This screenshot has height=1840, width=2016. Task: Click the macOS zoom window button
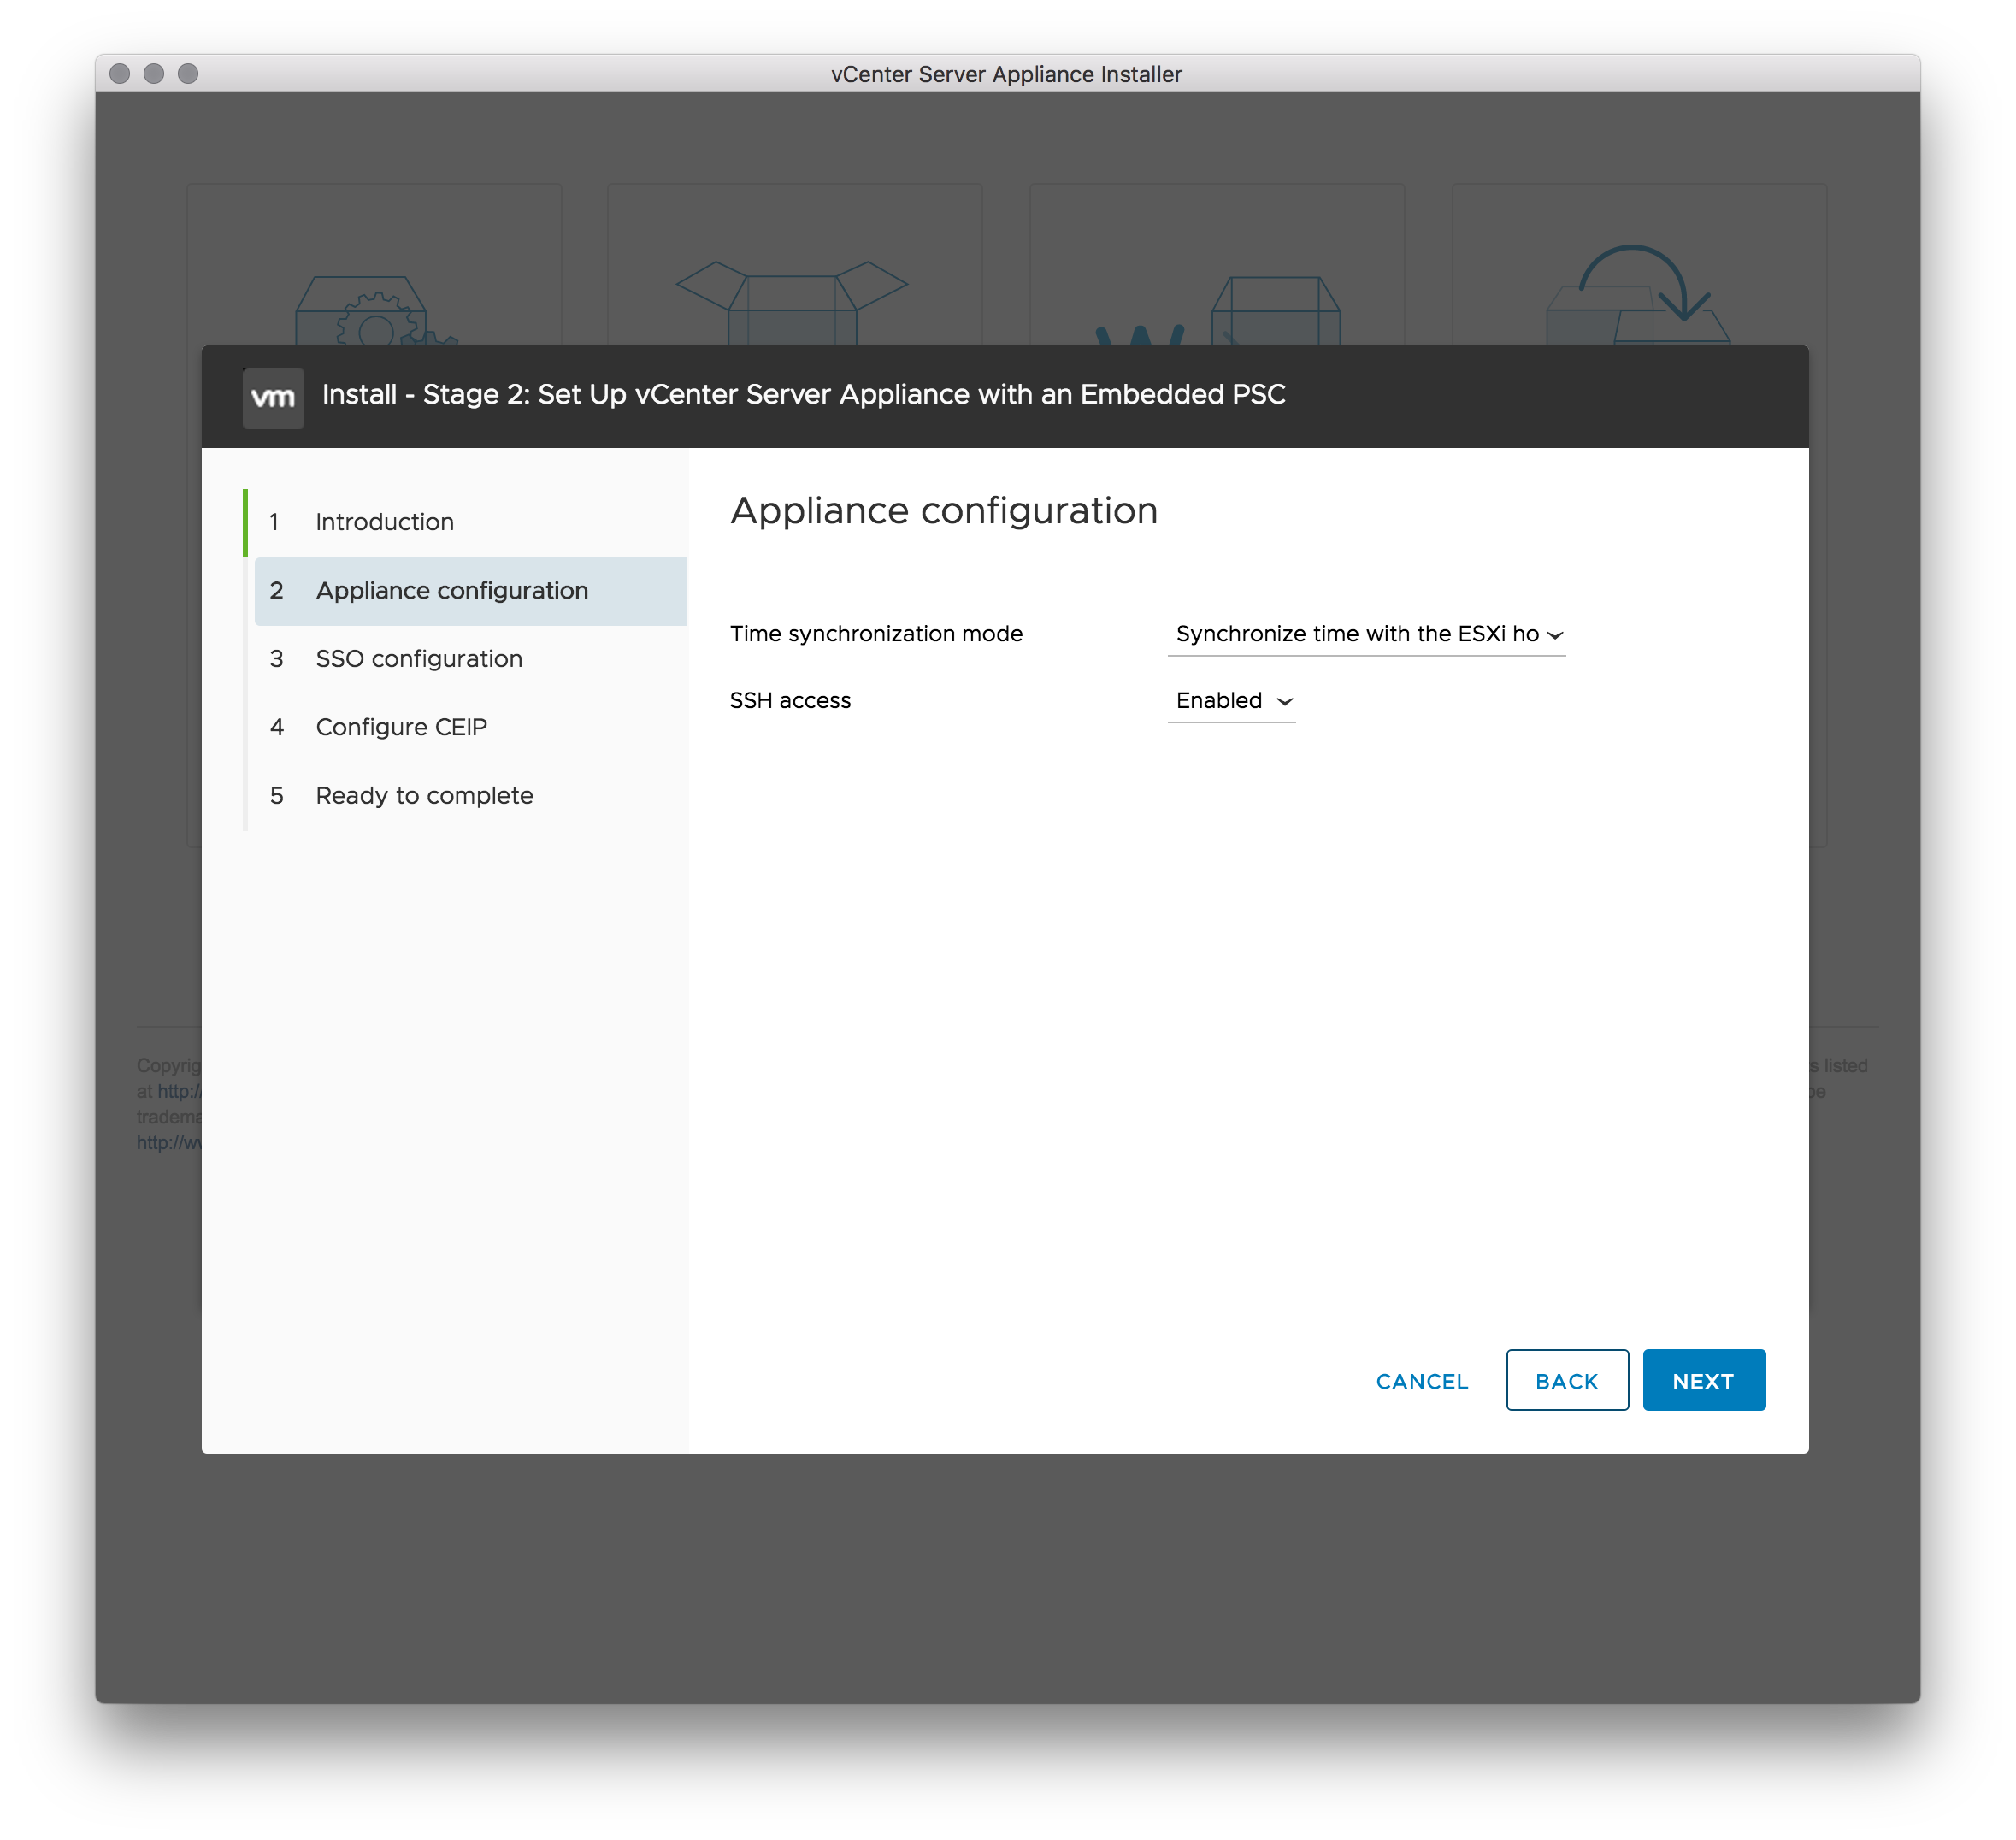(188, 74)
